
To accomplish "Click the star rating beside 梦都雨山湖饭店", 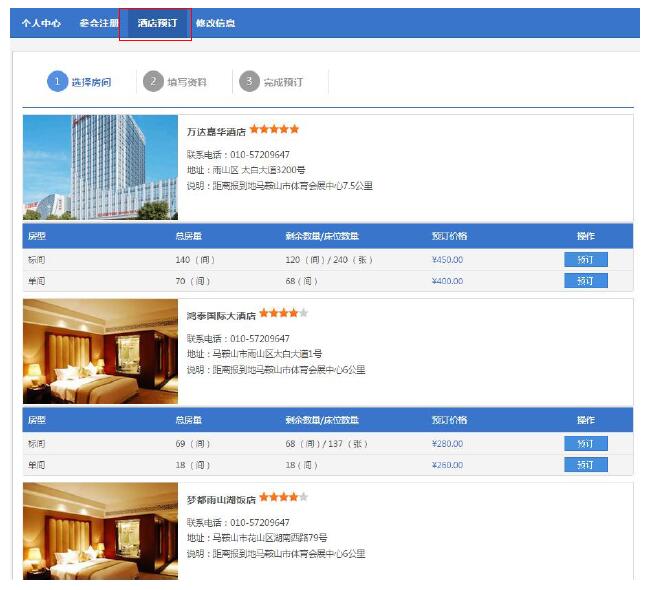I will click(x=283, y=497).
